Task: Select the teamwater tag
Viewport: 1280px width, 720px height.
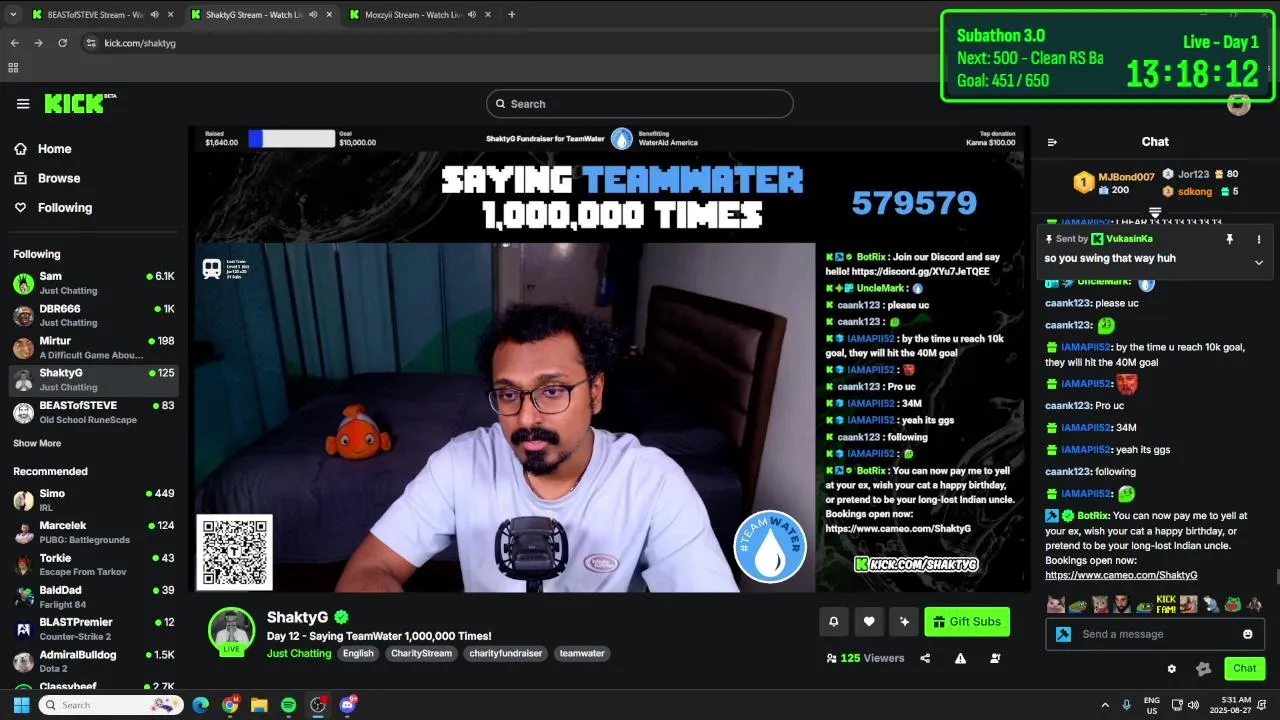Action: click(582, 653)
